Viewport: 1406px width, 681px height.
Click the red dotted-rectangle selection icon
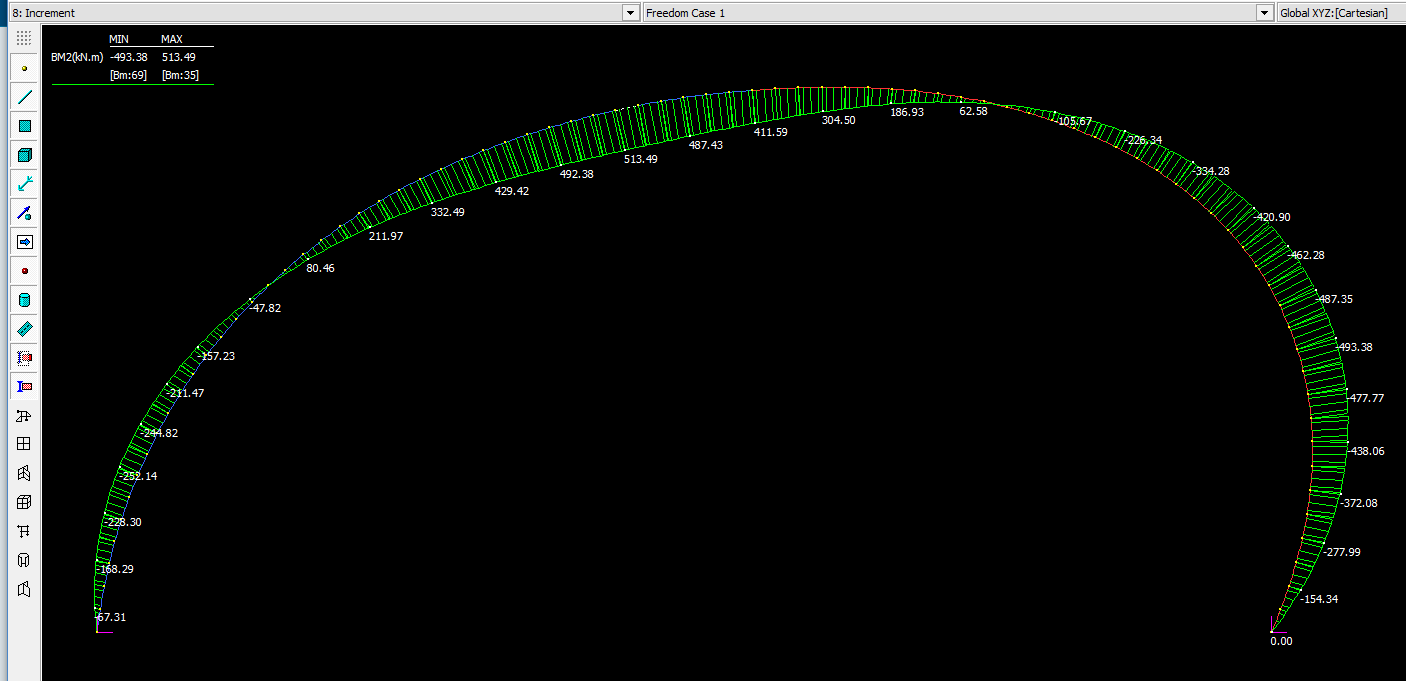(25, 357)
